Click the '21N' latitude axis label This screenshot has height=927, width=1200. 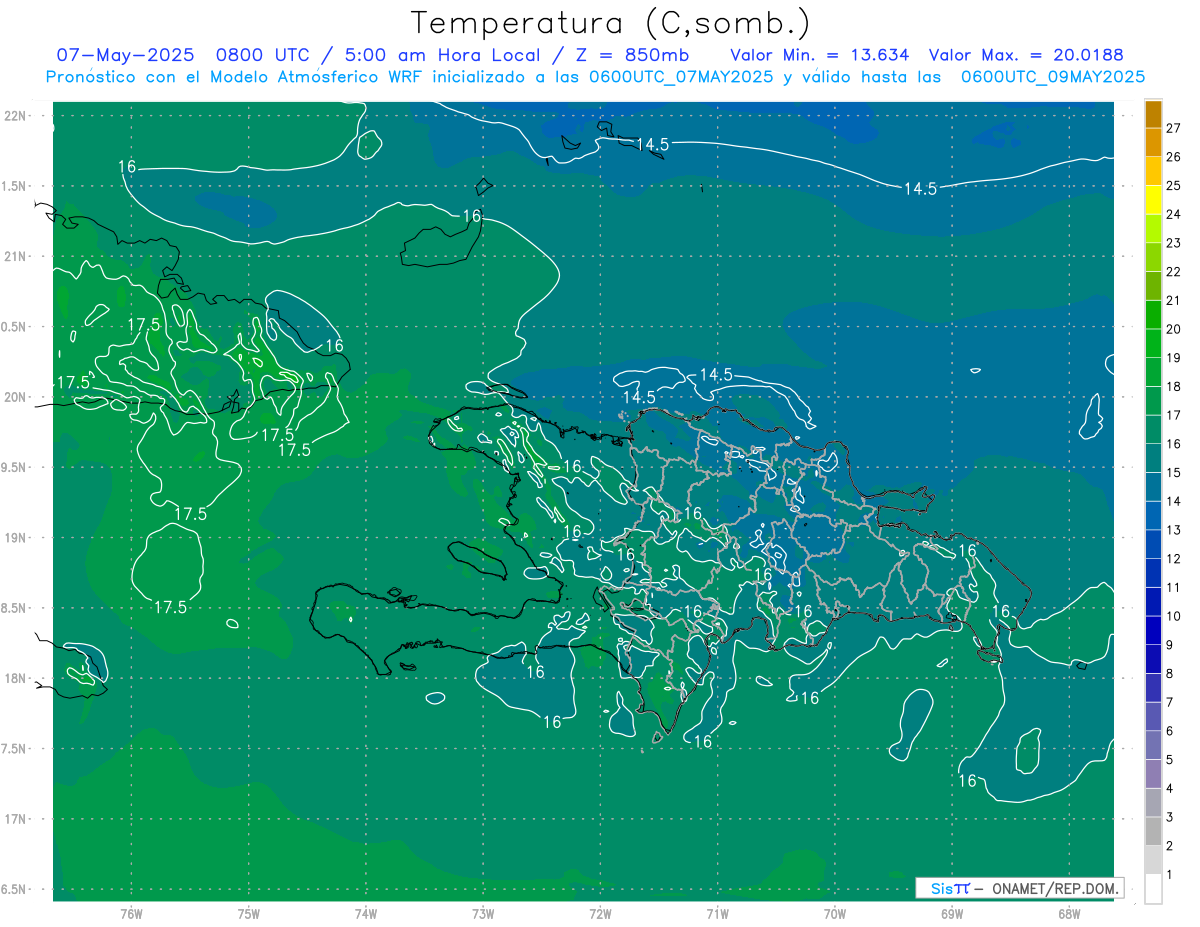pos(16,257)
